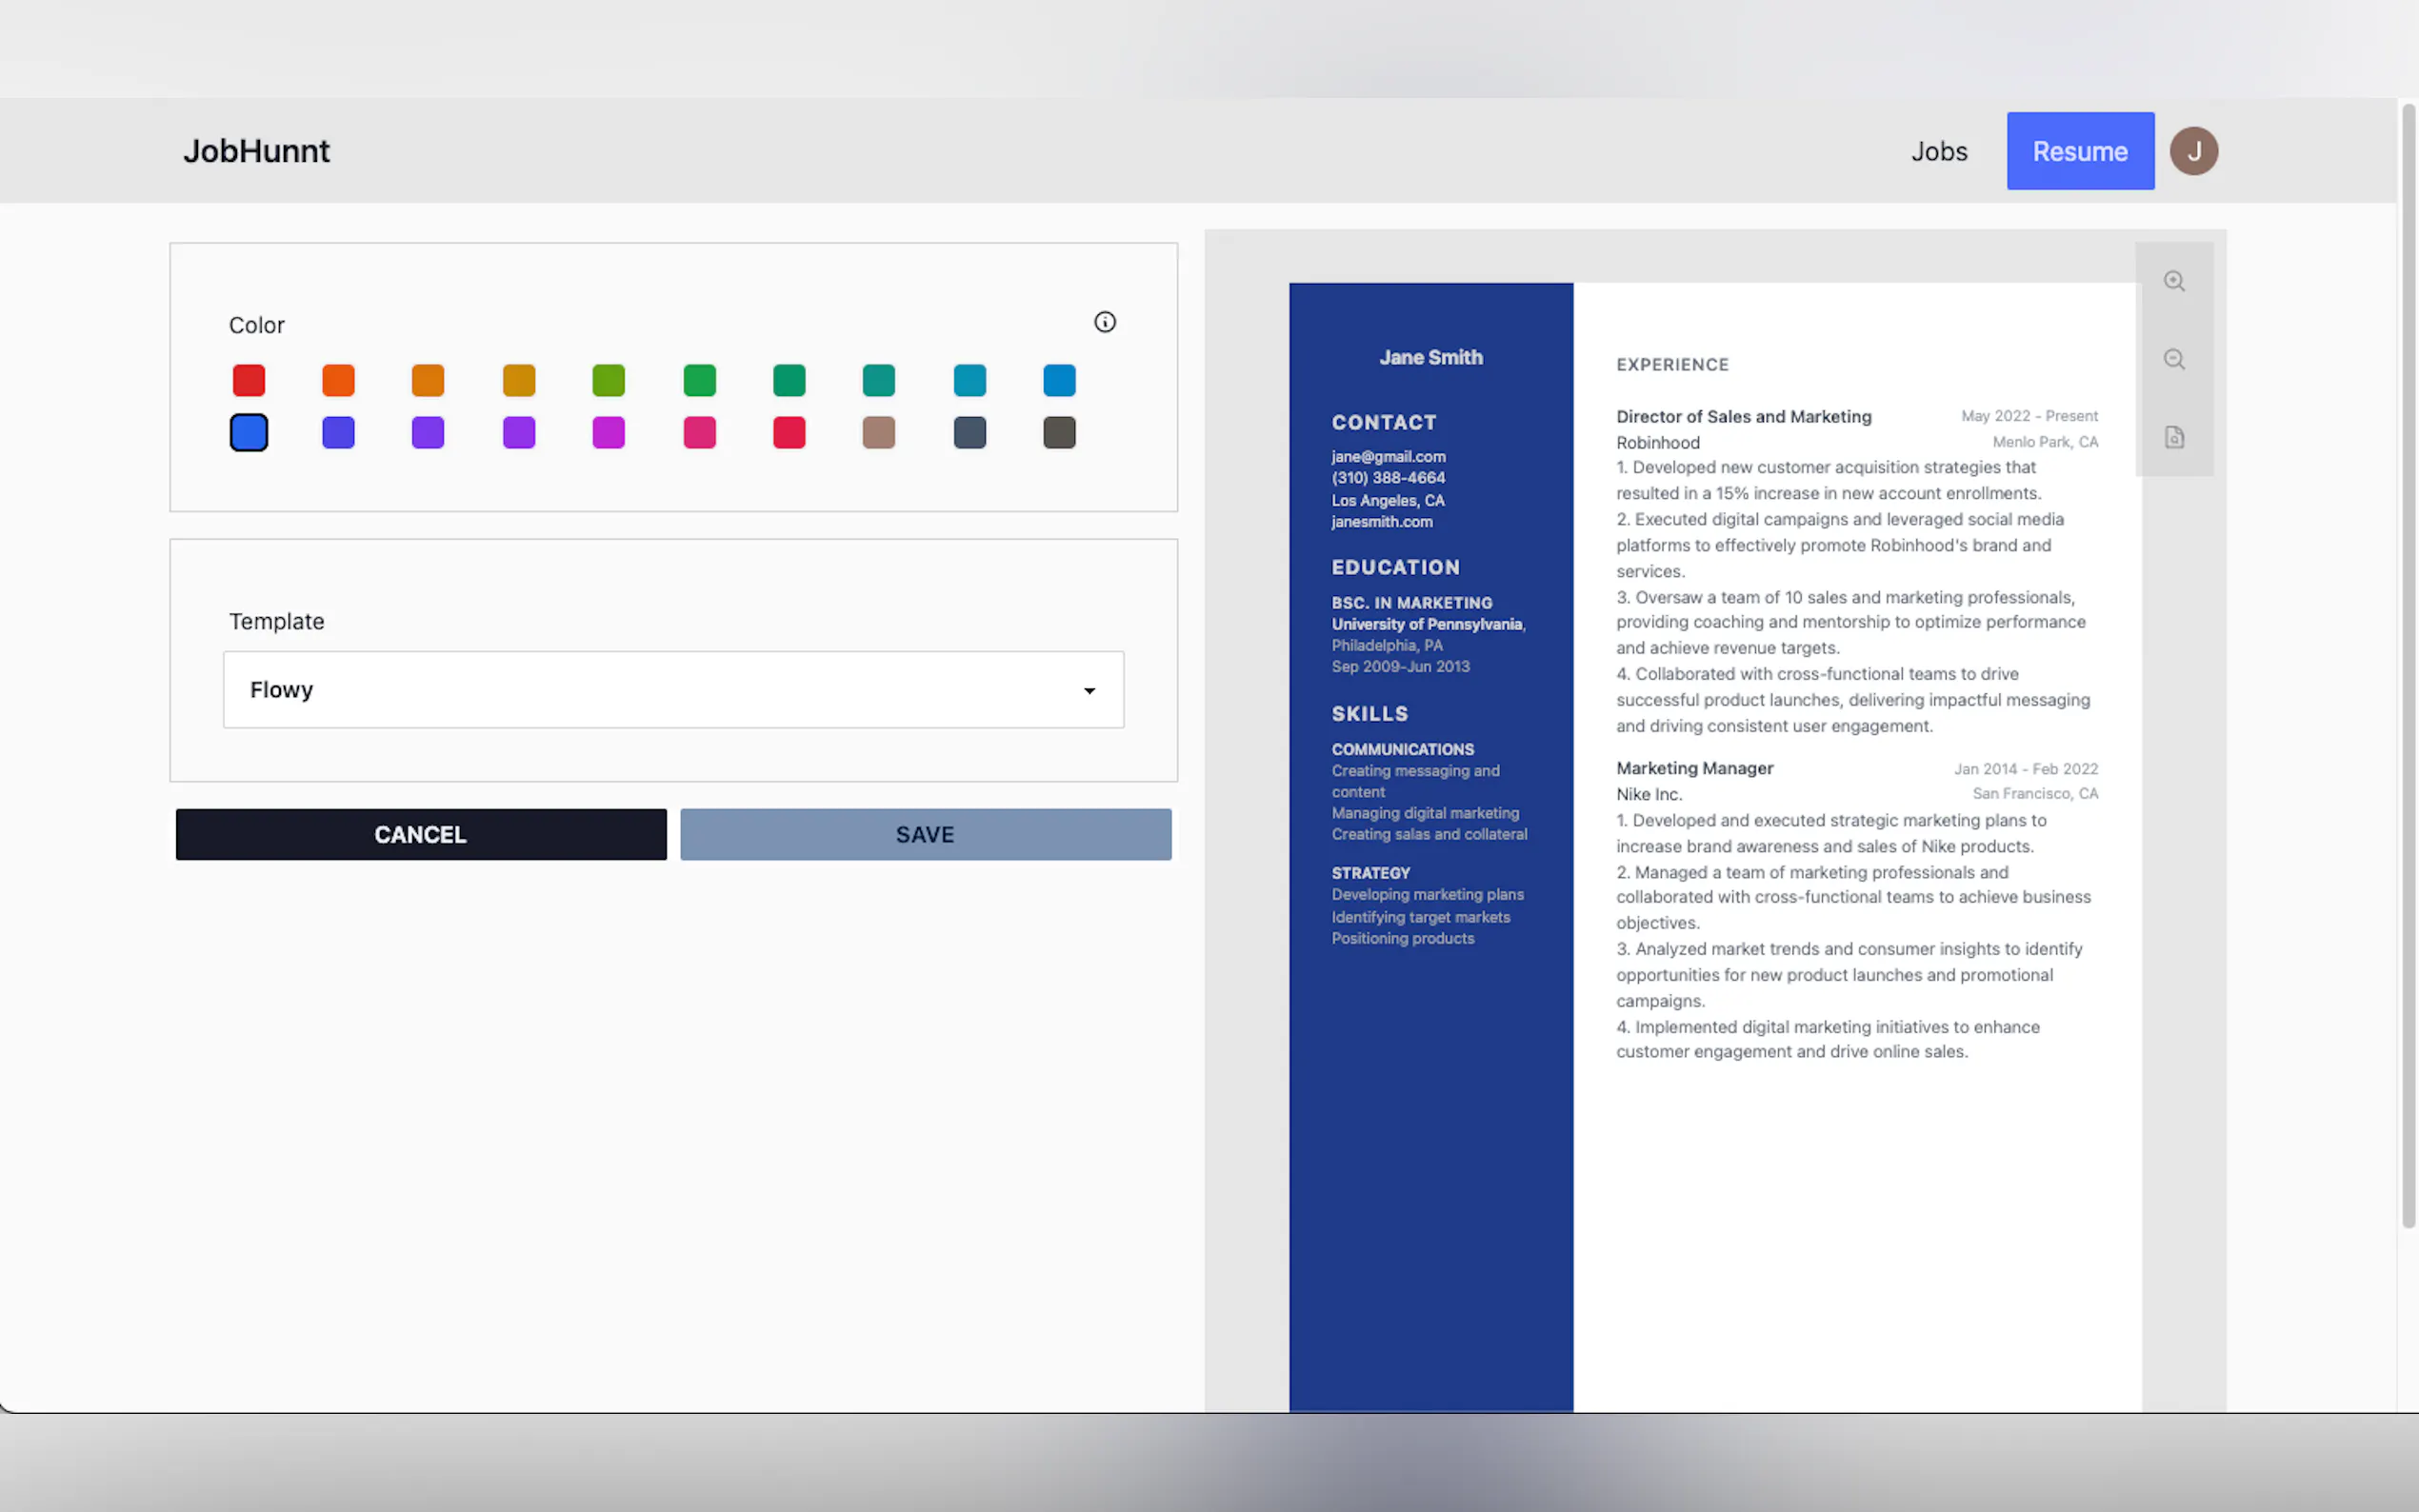Select the brown tan color swatch
This screenshot has height=1512, width=2419.
tap(878, 433)
